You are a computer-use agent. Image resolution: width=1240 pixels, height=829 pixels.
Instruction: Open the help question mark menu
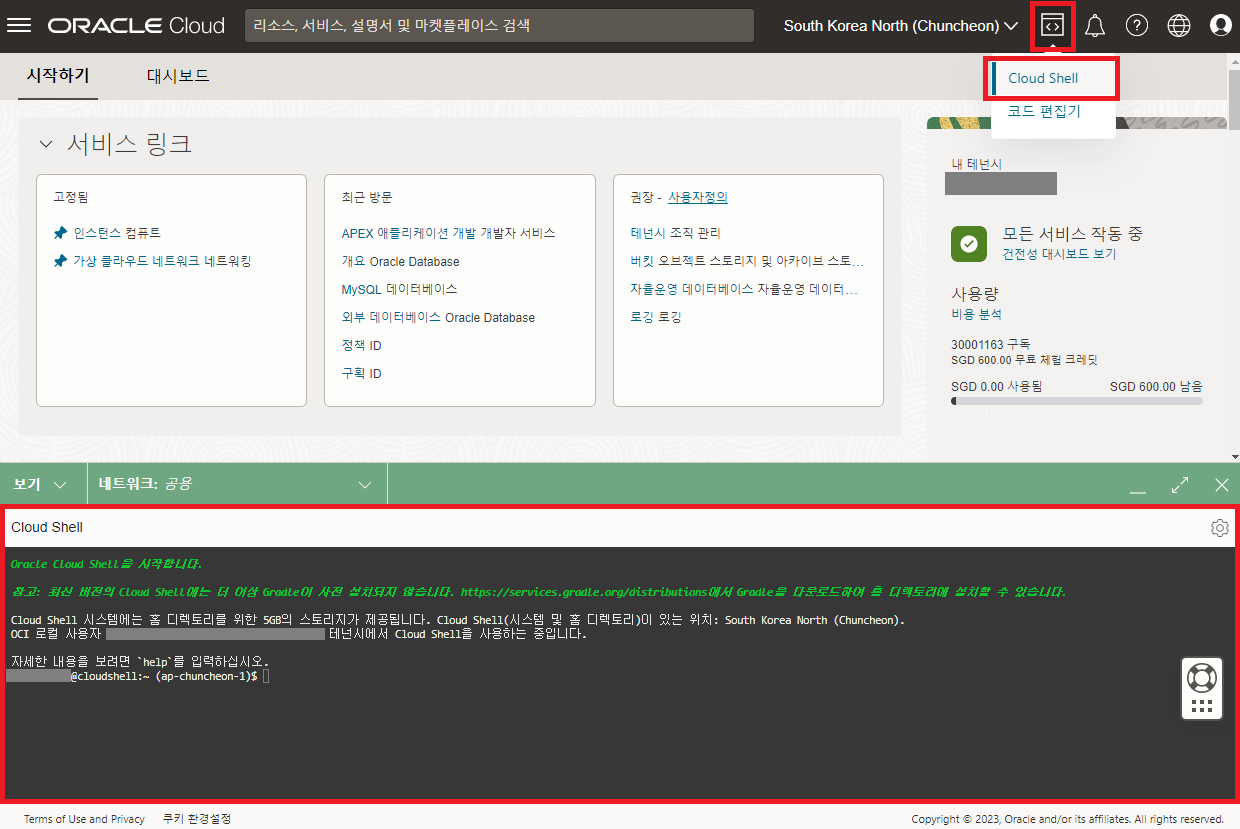coord(1137,26)
